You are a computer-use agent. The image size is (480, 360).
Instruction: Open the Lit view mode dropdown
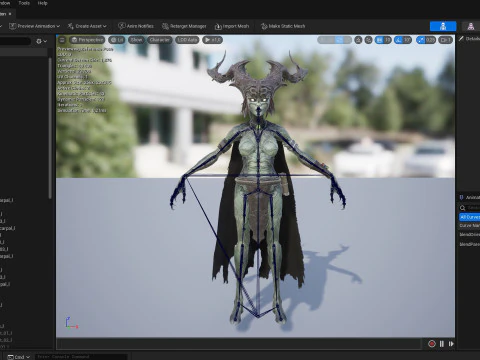[117, 40]
